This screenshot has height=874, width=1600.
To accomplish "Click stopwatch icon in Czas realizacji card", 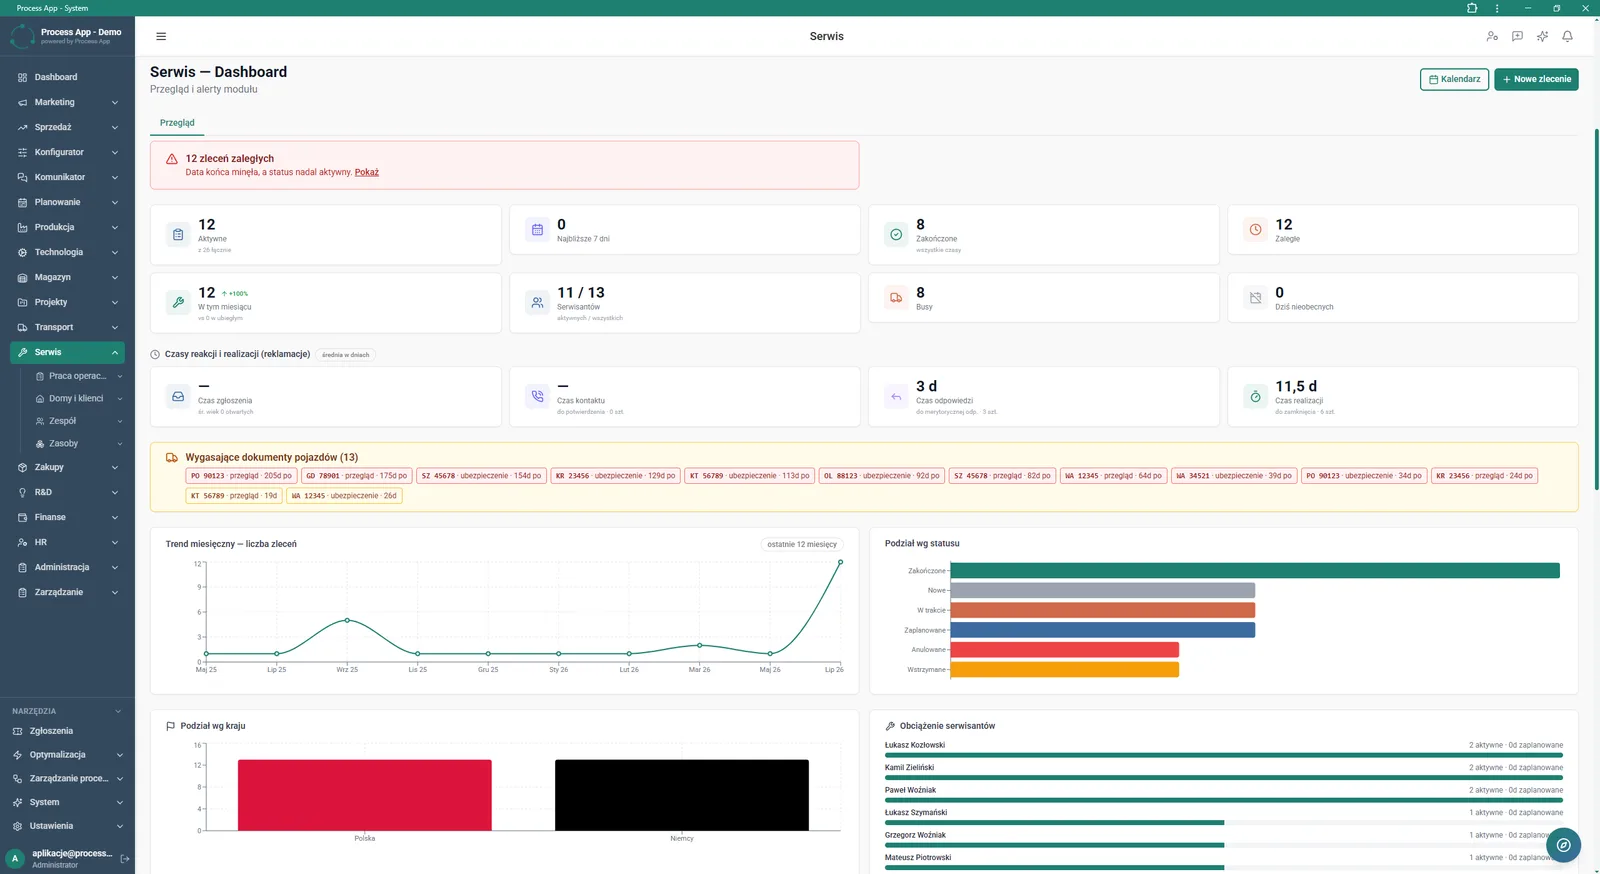I will tap(1255, 396).
